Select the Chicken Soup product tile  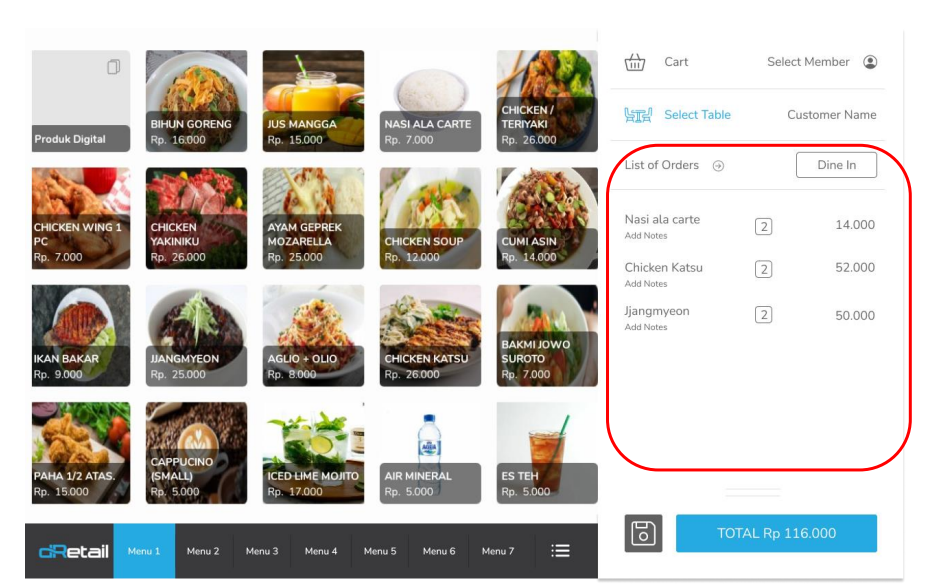click(430, 218)
